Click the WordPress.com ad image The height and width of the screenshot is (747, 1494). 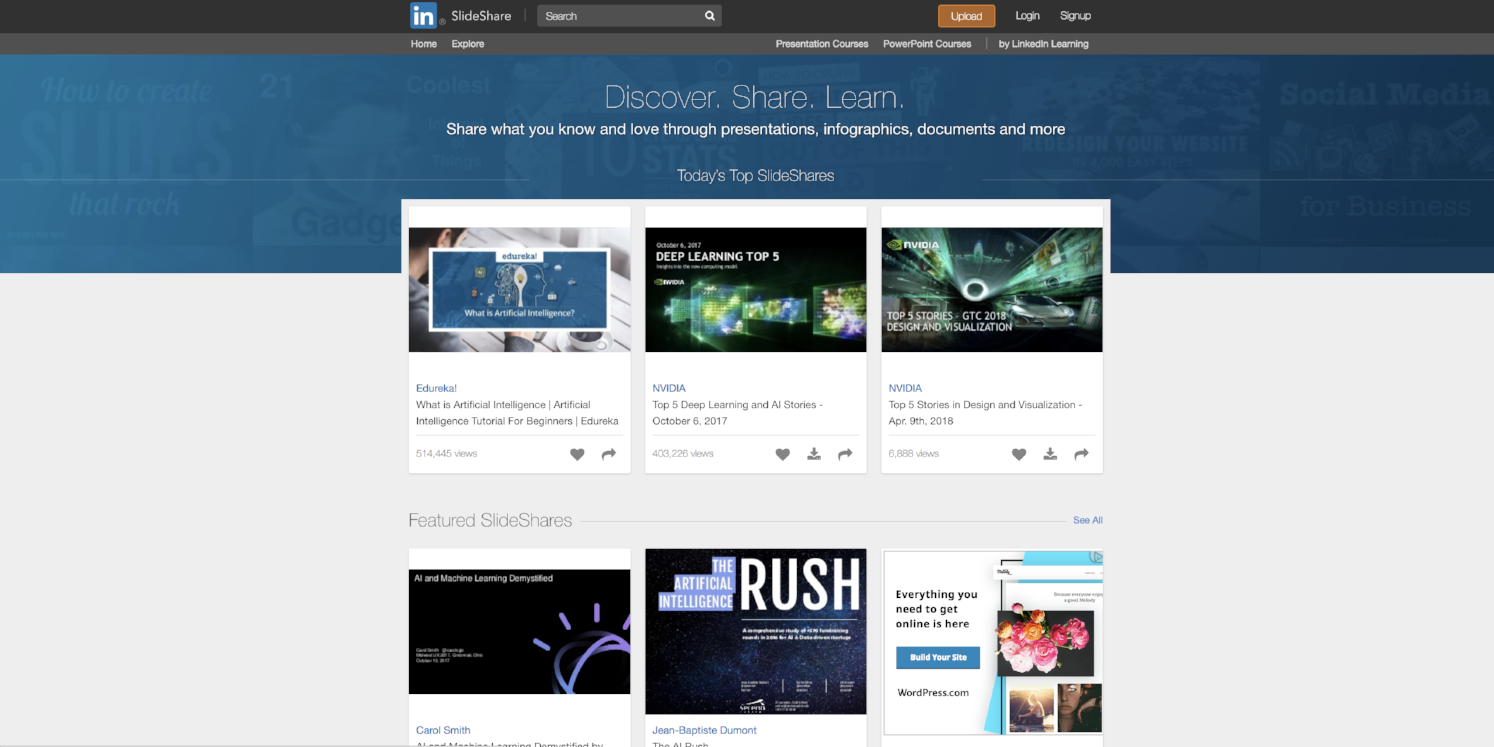tap(993, 642)
